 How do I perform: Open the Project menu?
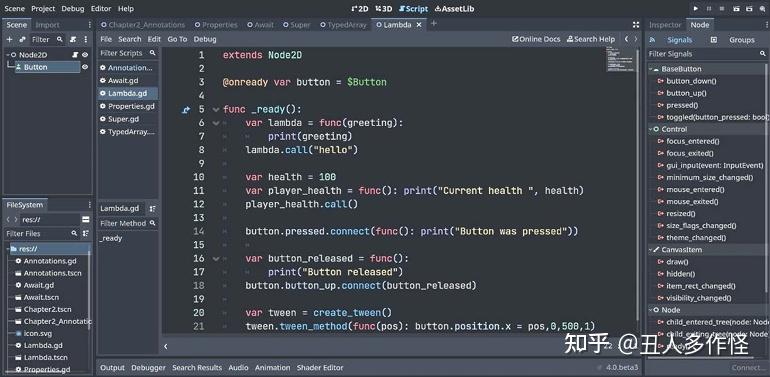point(43,8)
